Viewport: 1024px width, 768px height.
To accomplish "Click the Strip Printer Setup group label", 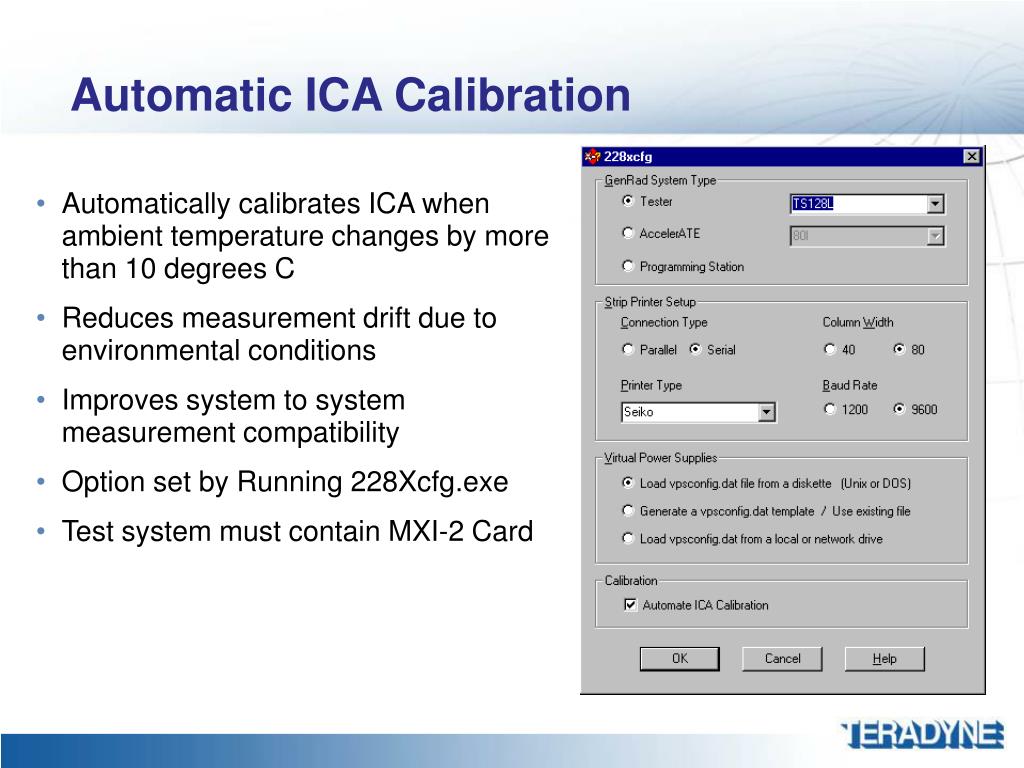I will click(650, 302).
